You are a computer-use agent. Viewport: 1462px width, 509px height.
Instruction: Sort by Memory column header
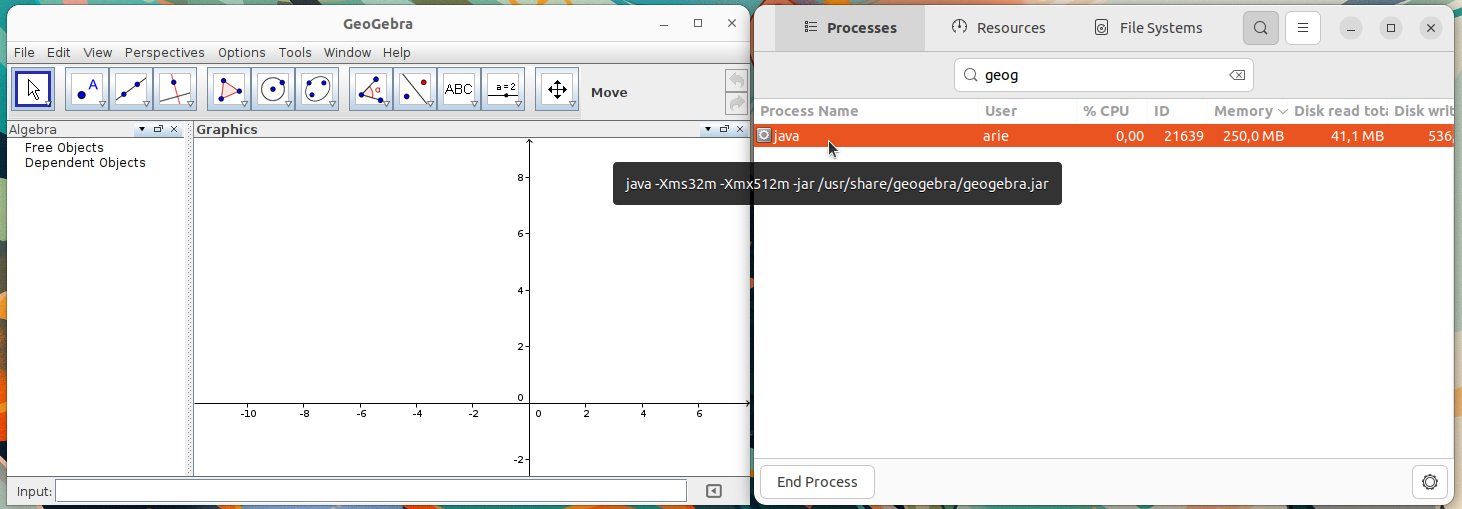1250,111
